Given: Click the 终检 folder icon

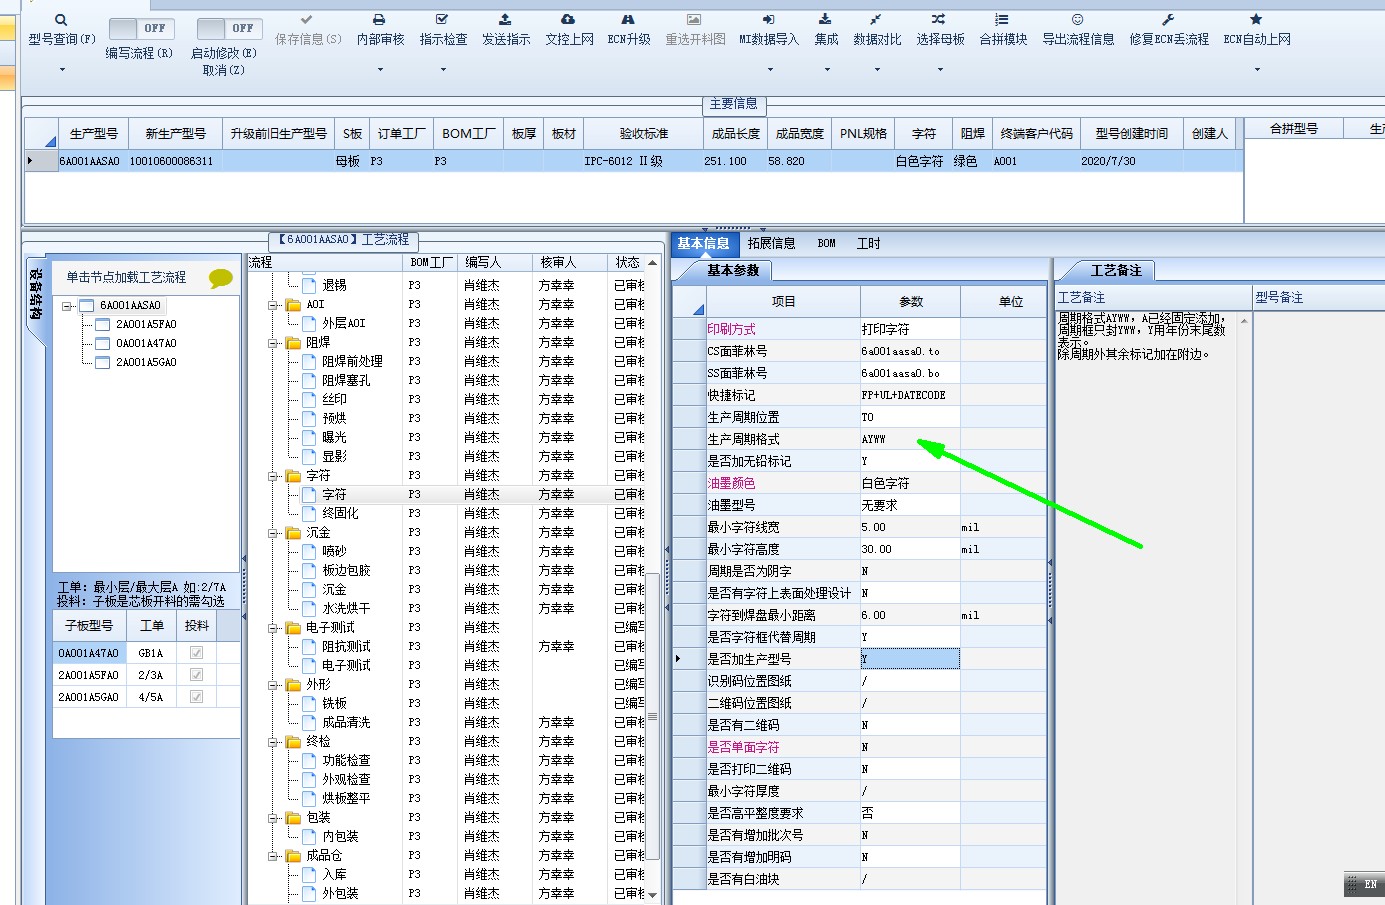Looking at the screenshot, I should click(x=293, y=742).
